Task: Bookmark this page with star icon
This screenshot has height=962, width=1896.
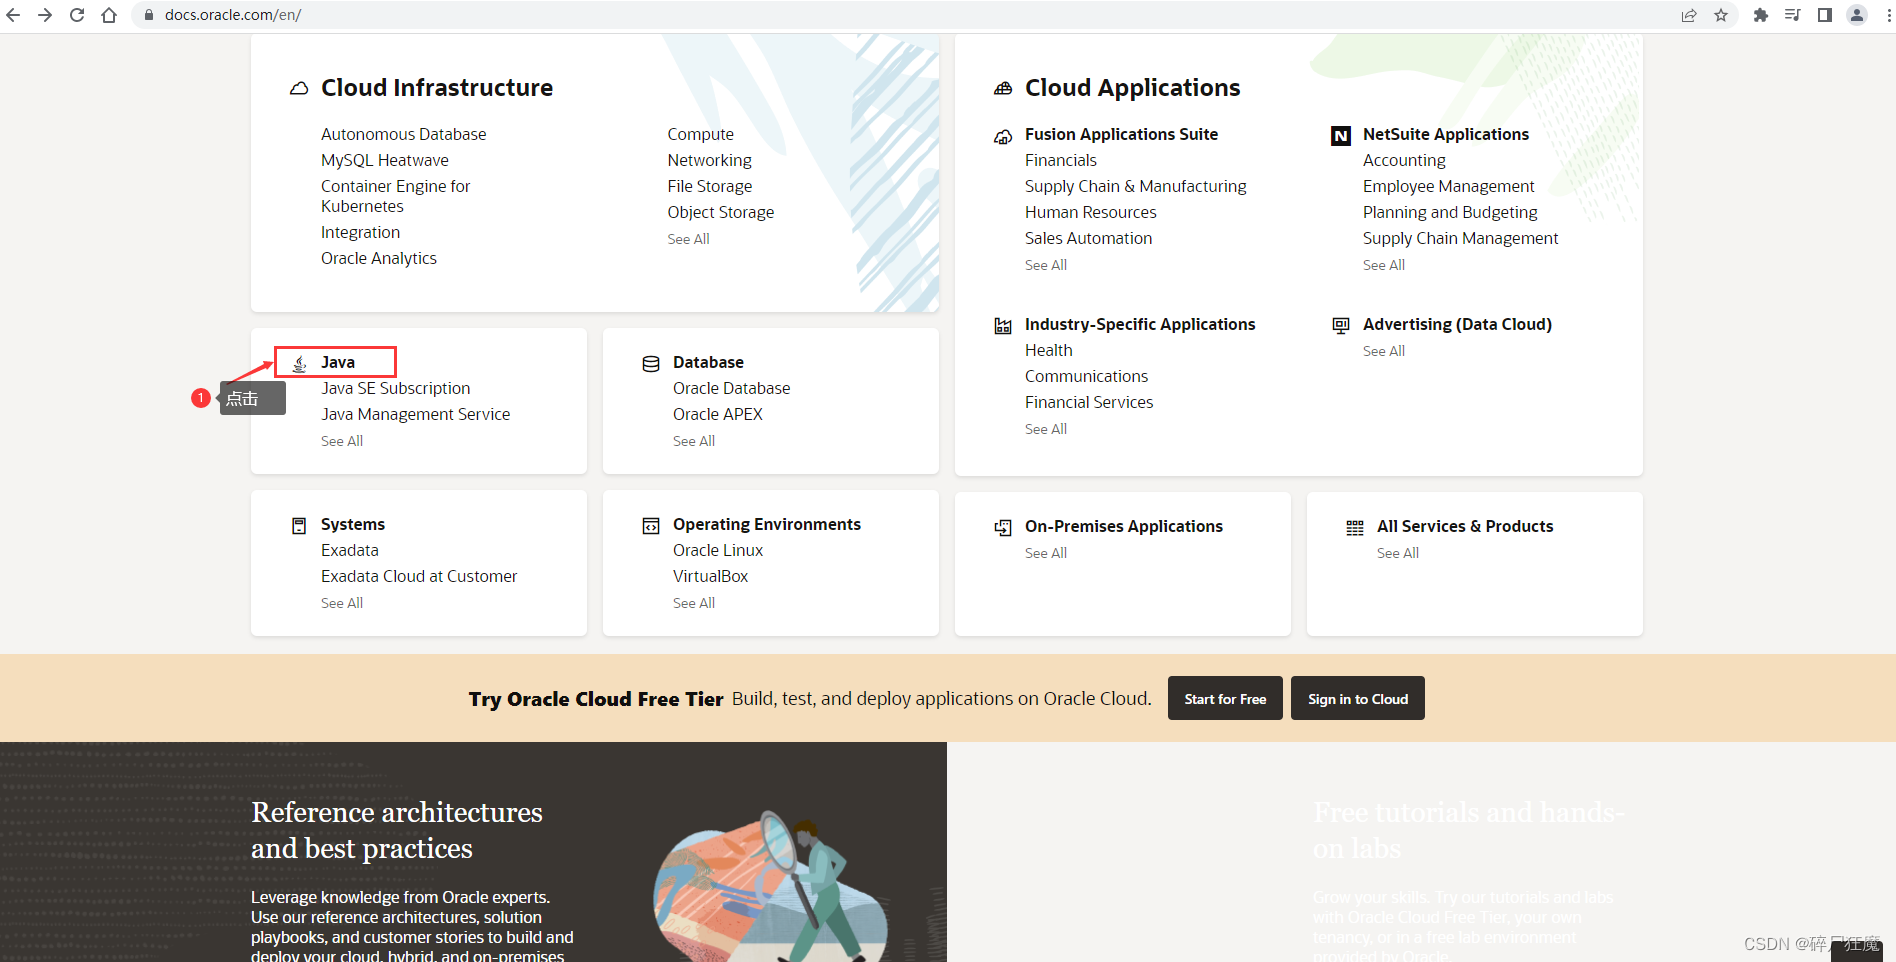Action: (1721, 15)
